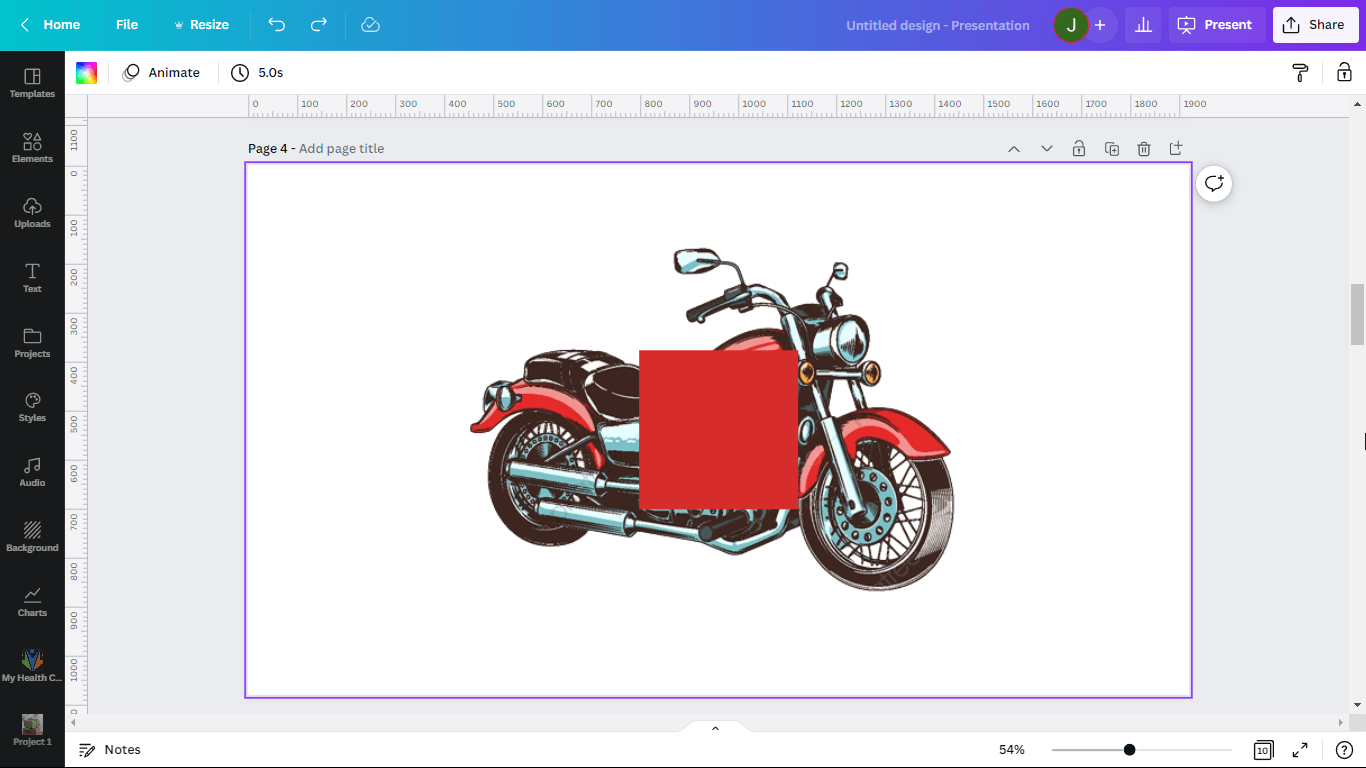Toggle the lock on the selected element
The width and height of the screenshot is (1366, 768).
point(1344,72)
